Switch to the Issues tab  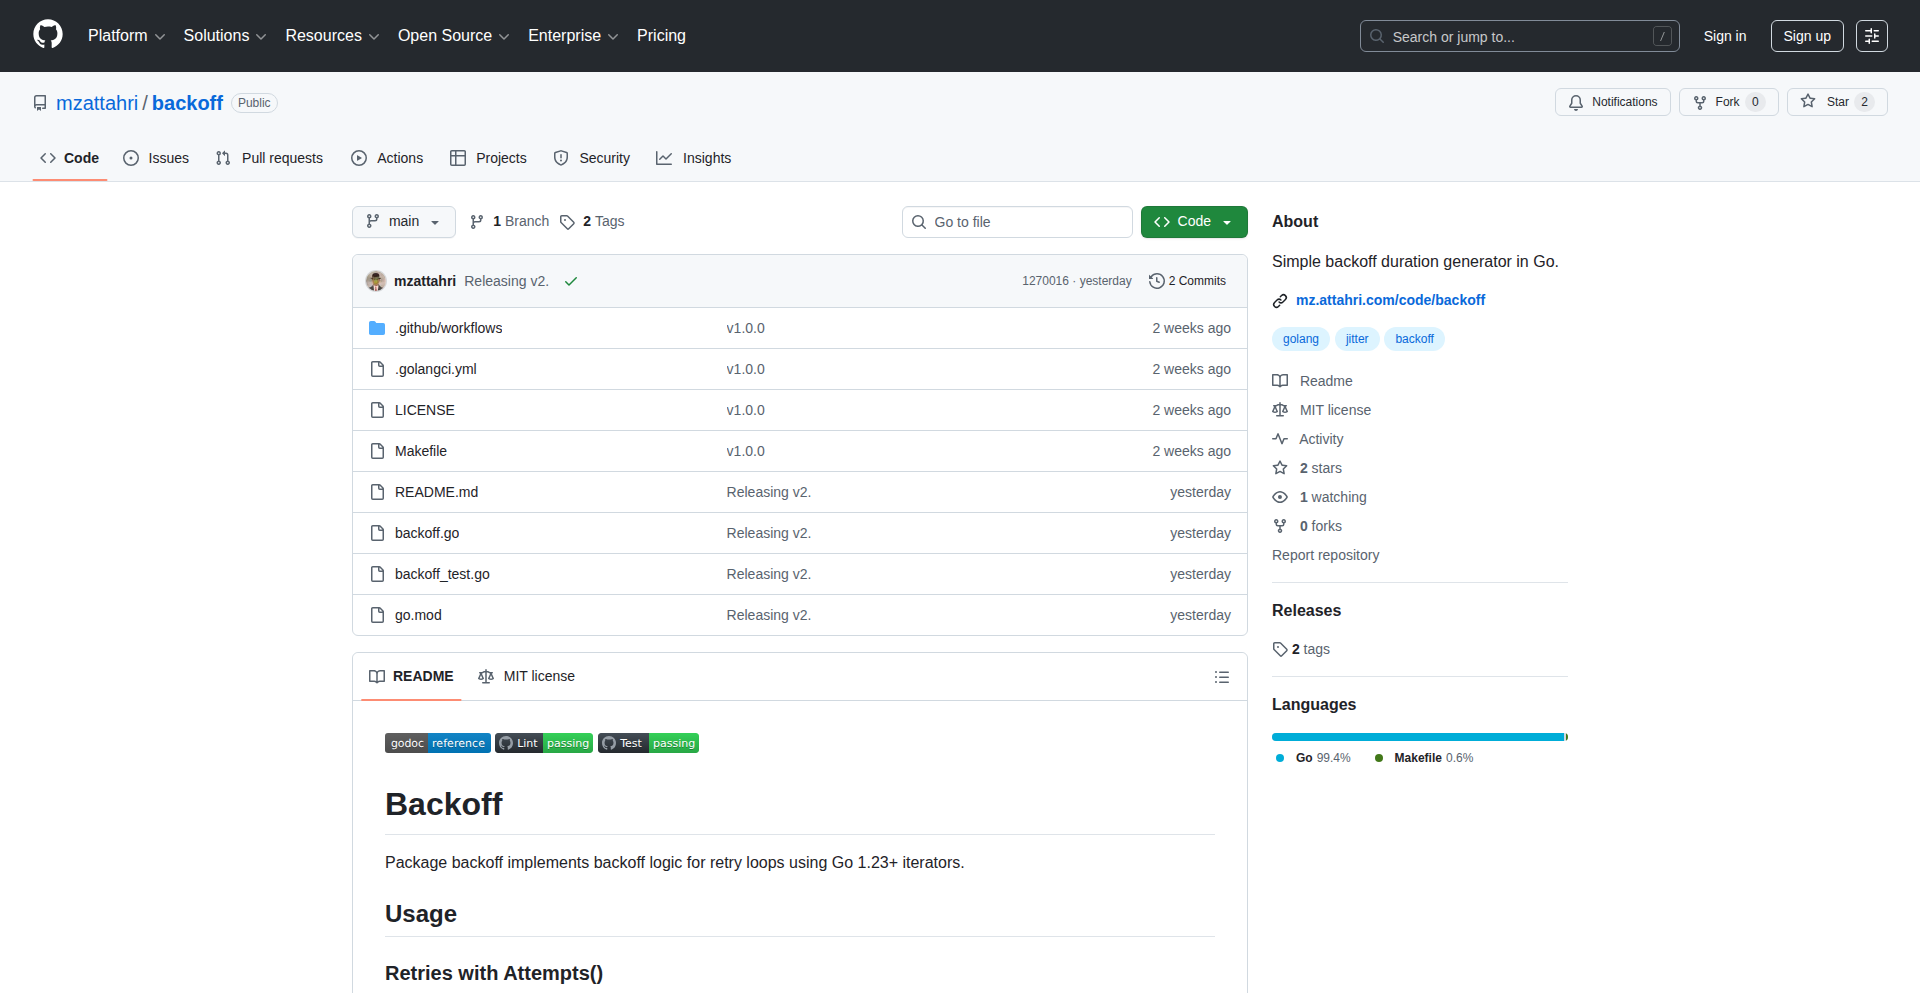click(156, 158)
